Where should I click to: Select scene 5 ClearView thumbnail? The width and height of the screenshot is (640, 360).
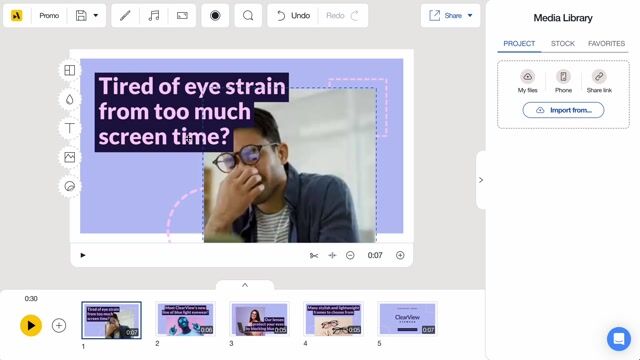[407, 319]
